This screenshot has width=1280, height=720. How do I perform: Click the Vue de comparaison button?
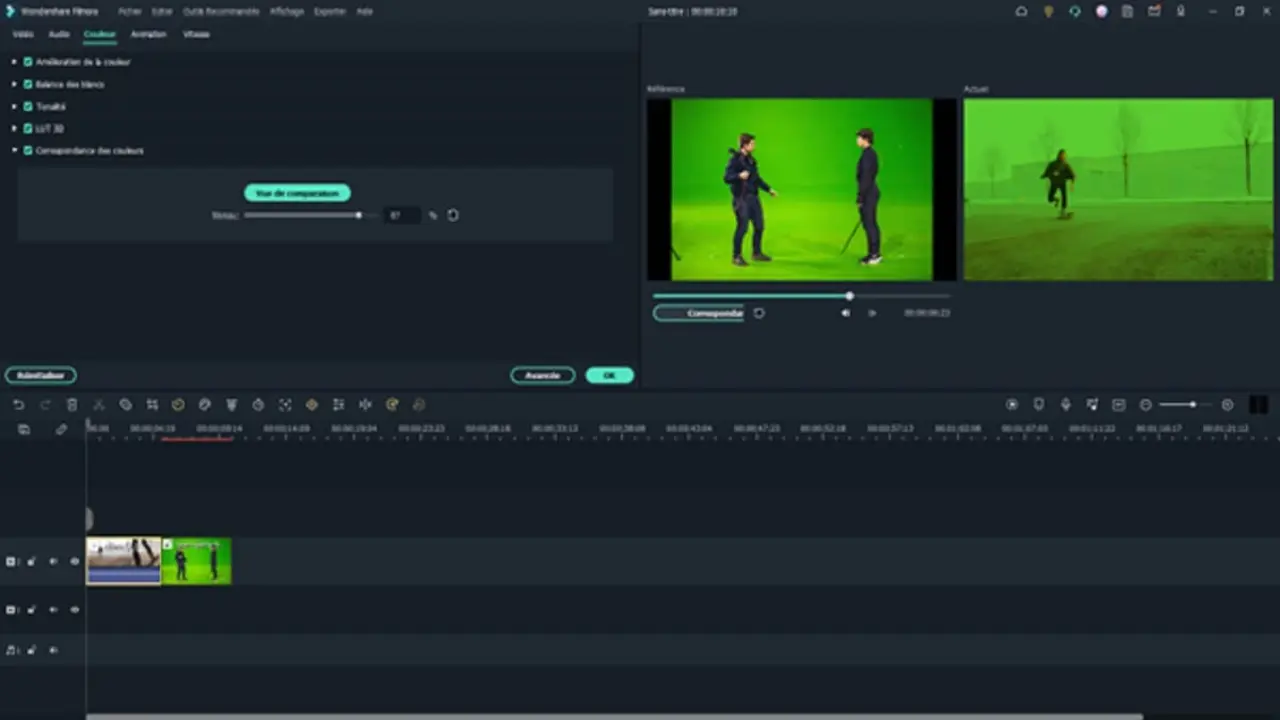click(297, 193)
